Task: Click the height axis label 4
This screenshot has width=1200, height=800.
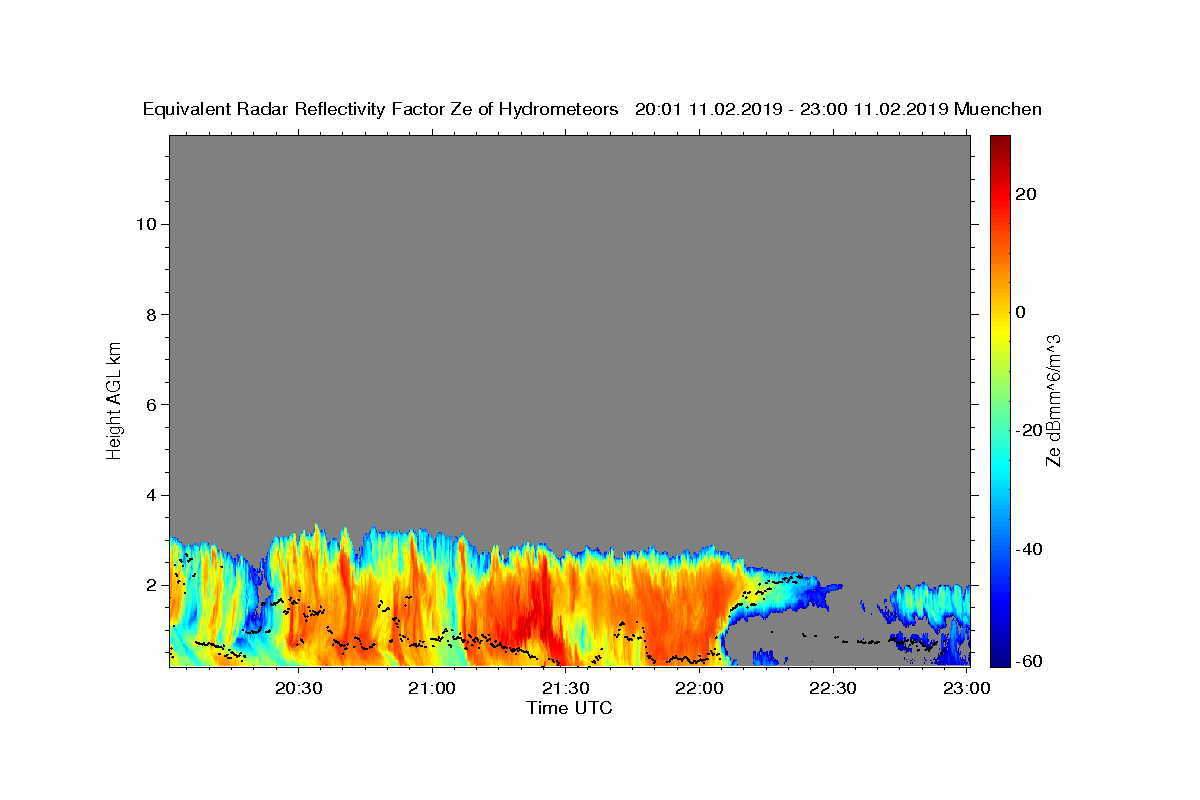Action: point(149,495)
